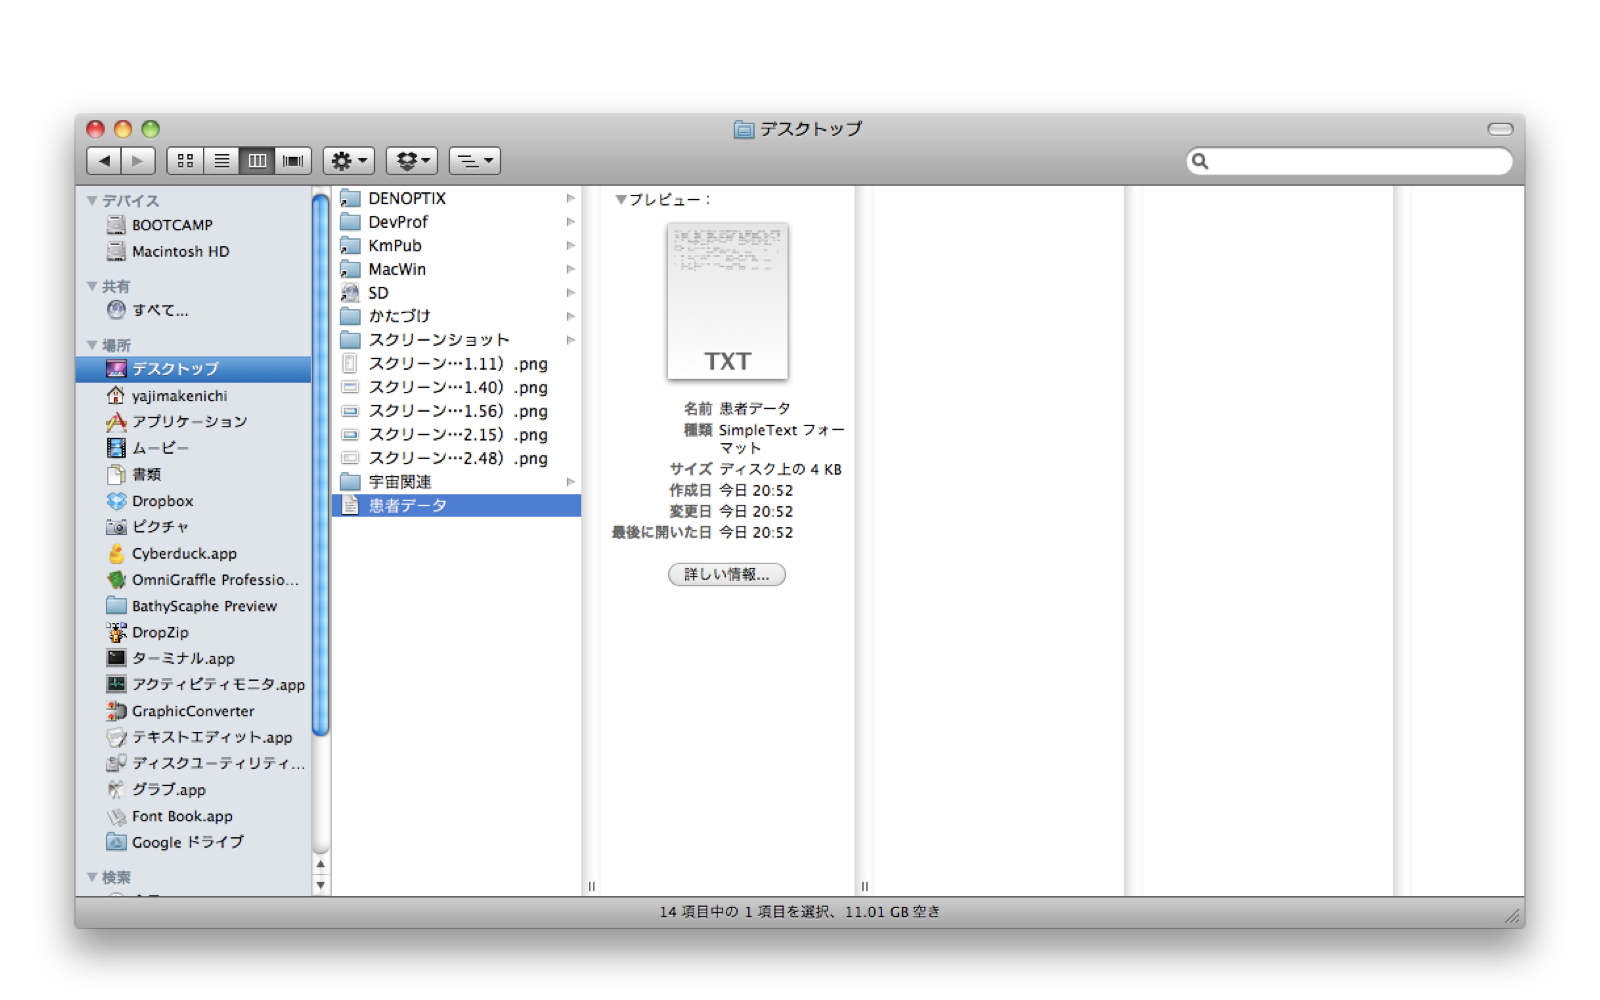Click the 詳しい情報... button
Image resolution: width=1600 pixels, height=1000 pixels.
726,574
